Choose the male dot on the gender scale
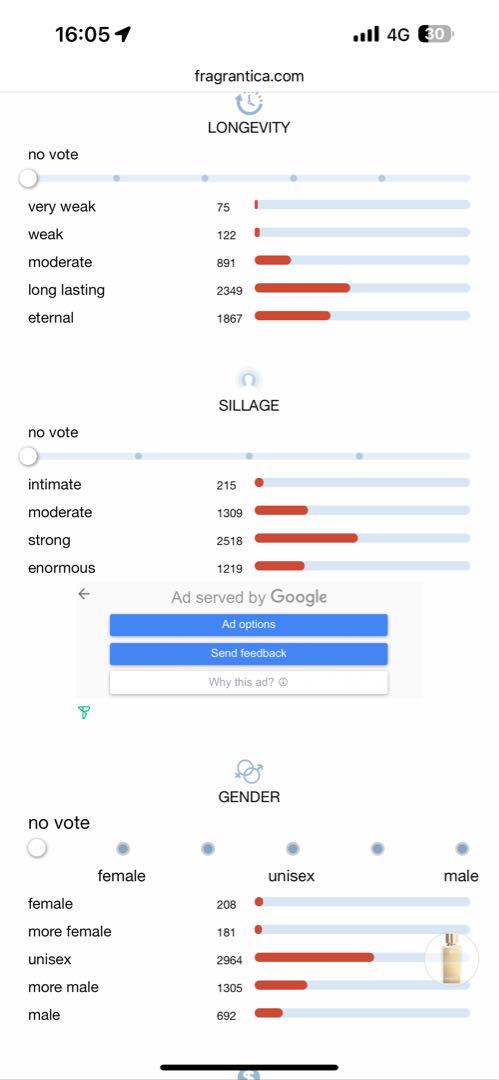499x1080 pixels. (x=462, y=849)
